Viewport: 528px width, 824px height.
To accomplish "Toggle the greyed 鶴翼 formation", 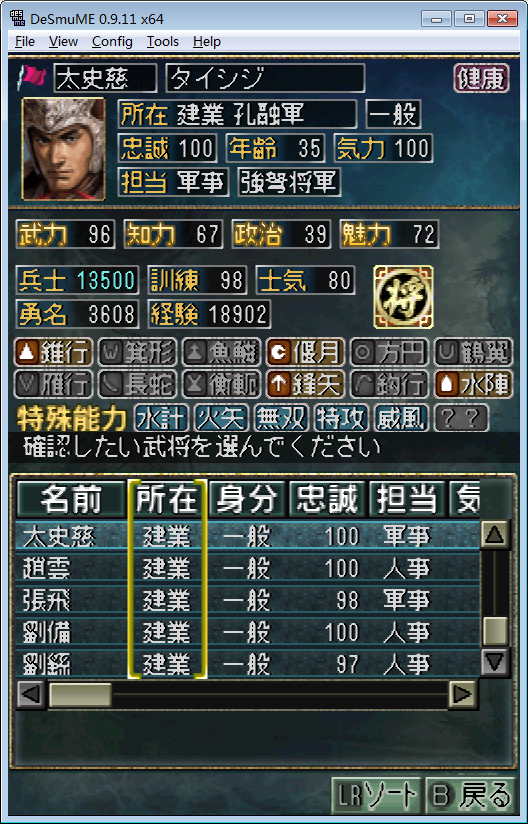I will pos(473,353).
